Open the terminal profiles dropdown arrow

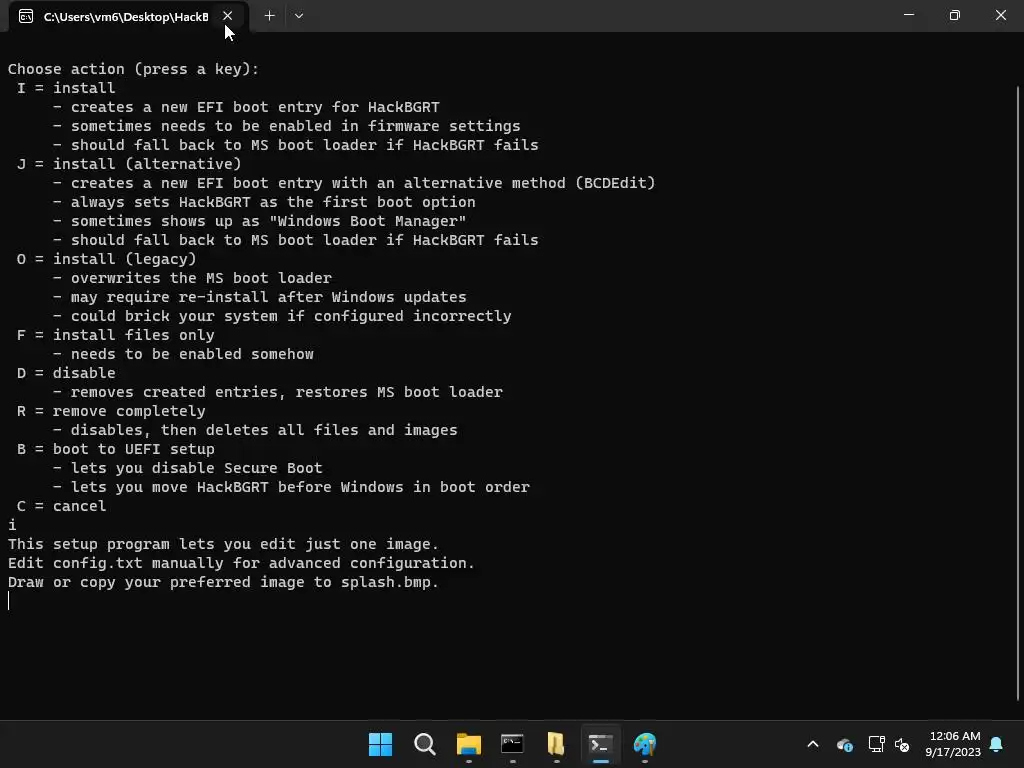pos(298,16)
